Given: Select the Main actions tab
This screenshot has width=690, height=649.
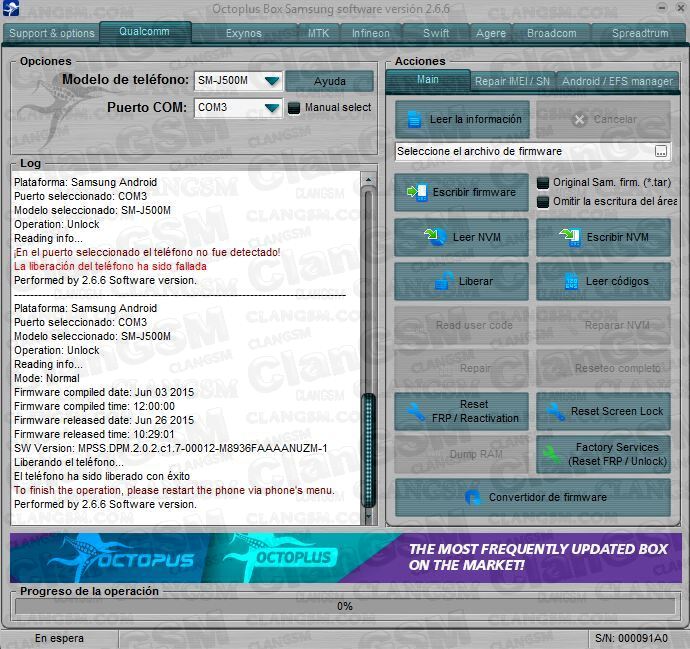Looking at the screenshot, I should 428,80.
